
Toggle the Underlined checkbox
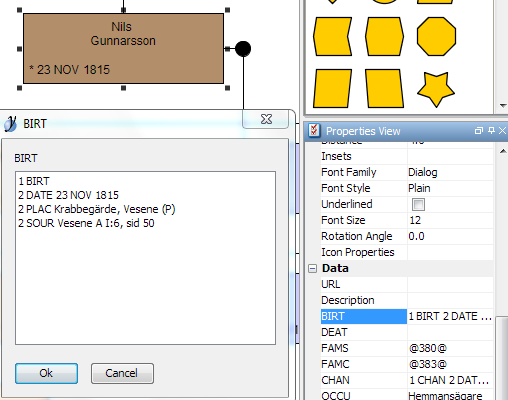pos(418,204)
